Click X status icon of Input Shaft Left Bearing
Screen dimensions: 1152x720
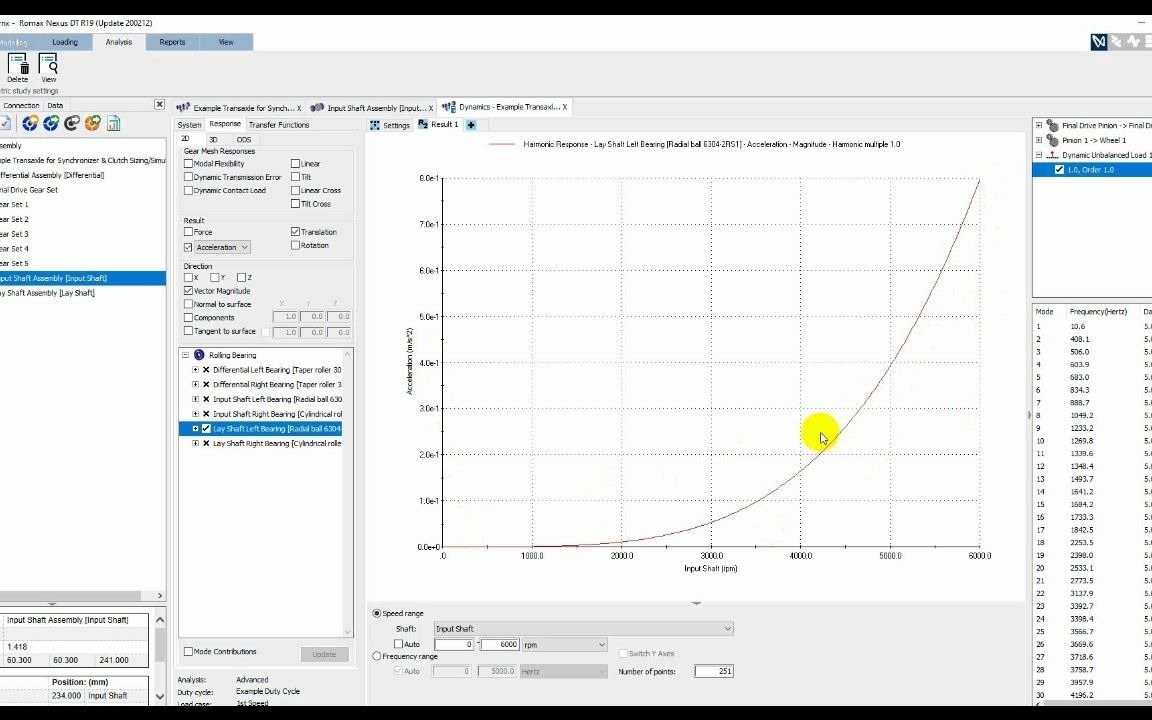point(206,399)
